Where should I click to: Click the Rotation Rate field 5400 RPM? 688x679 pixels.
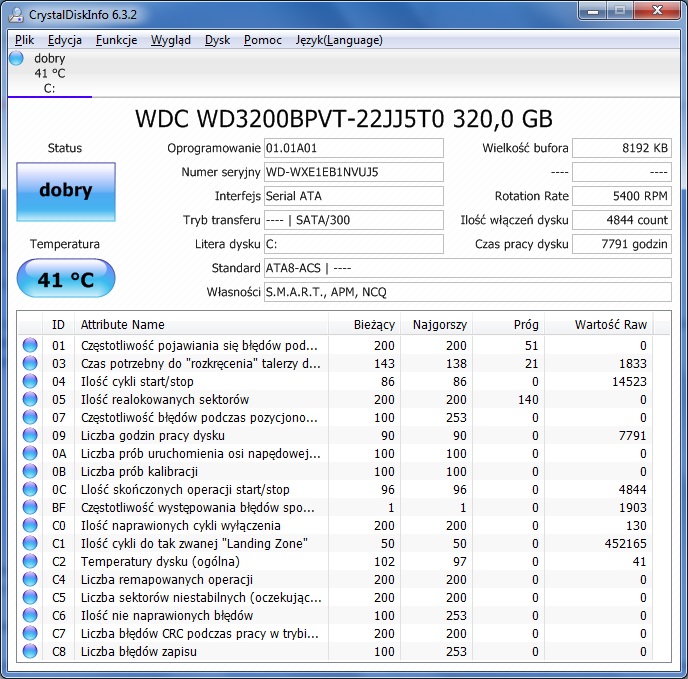point(622,196)
